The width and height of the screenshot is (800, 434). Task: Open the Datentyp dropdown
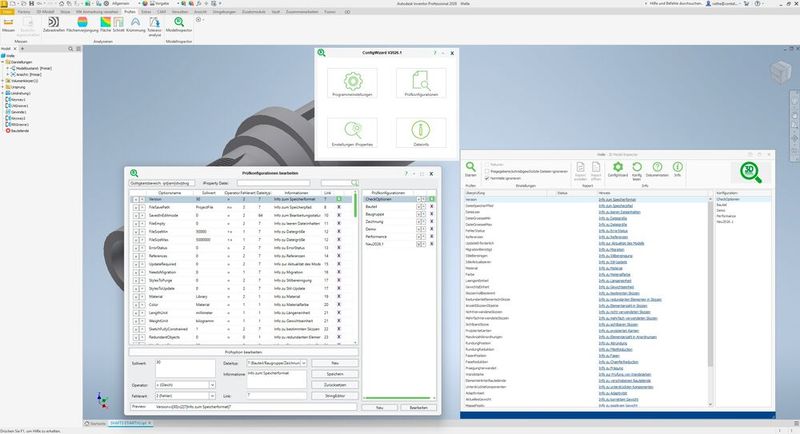[x=304, y=363]
